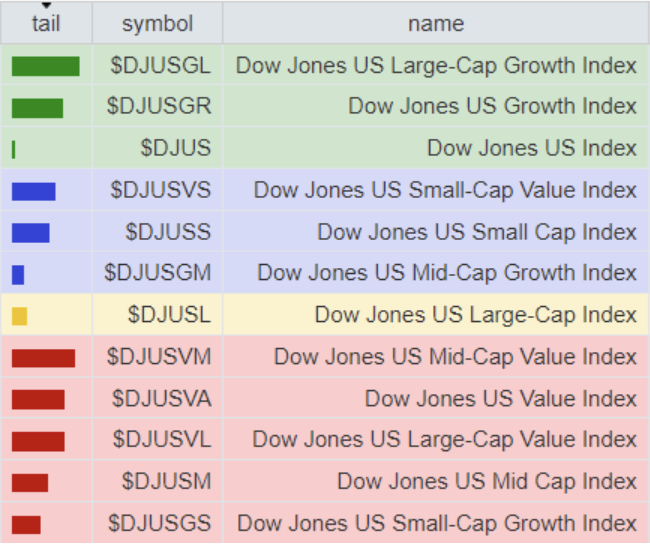Screen dimensions: 650x546
Task: Select the $DJUSVA symbol cell
Action: (x=162, y=399)
